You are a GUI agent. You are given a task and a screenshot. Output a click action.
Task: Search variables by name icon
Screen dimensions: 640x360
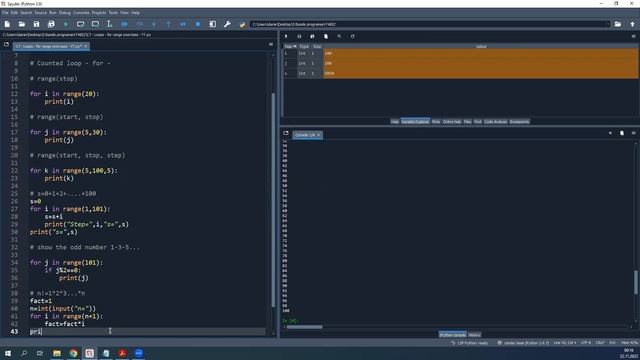point(339,36)
